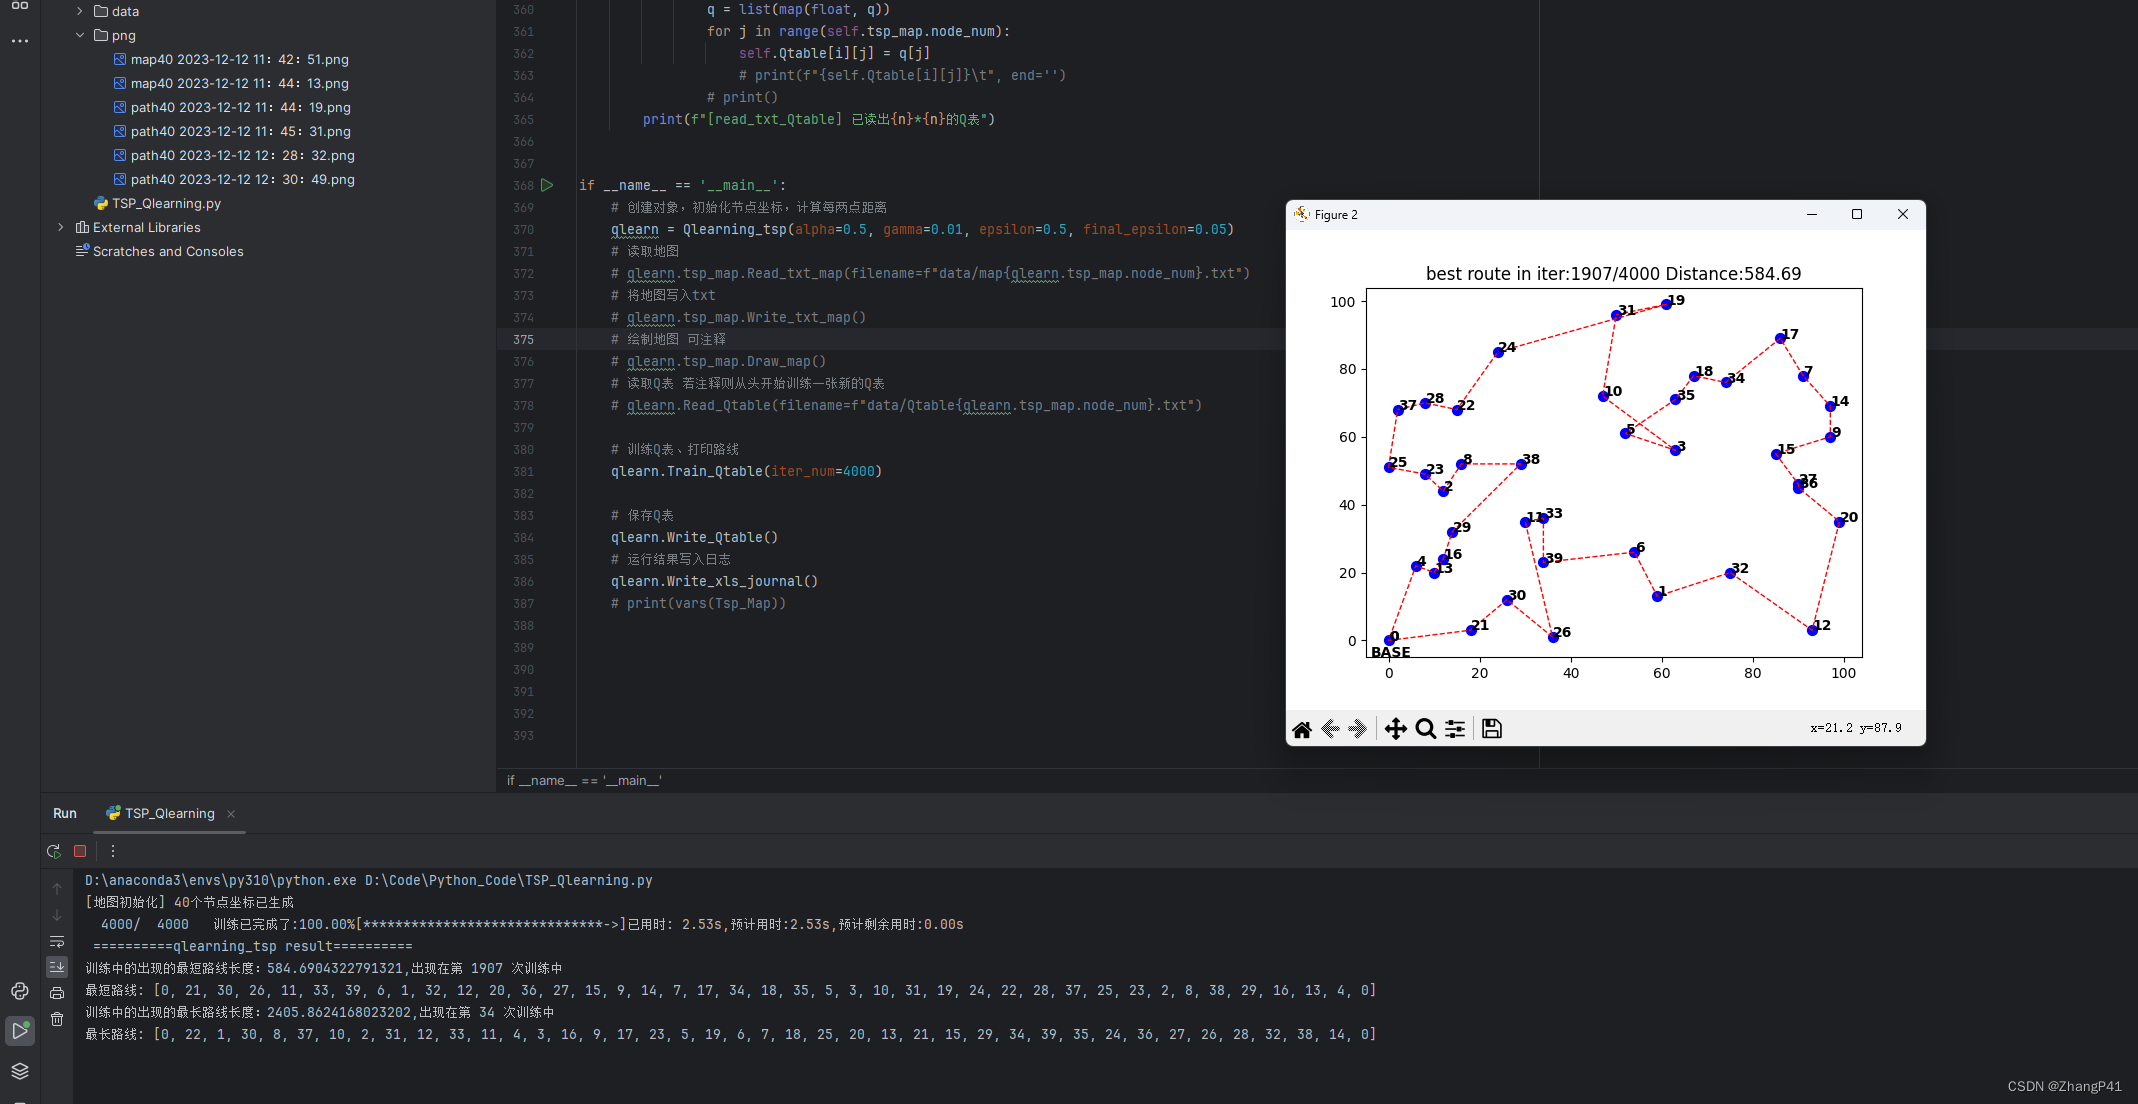Open TSP_Qlearning.py in project tree
Viewport: 2138px width, 1104px height.
tap(166, 203)
